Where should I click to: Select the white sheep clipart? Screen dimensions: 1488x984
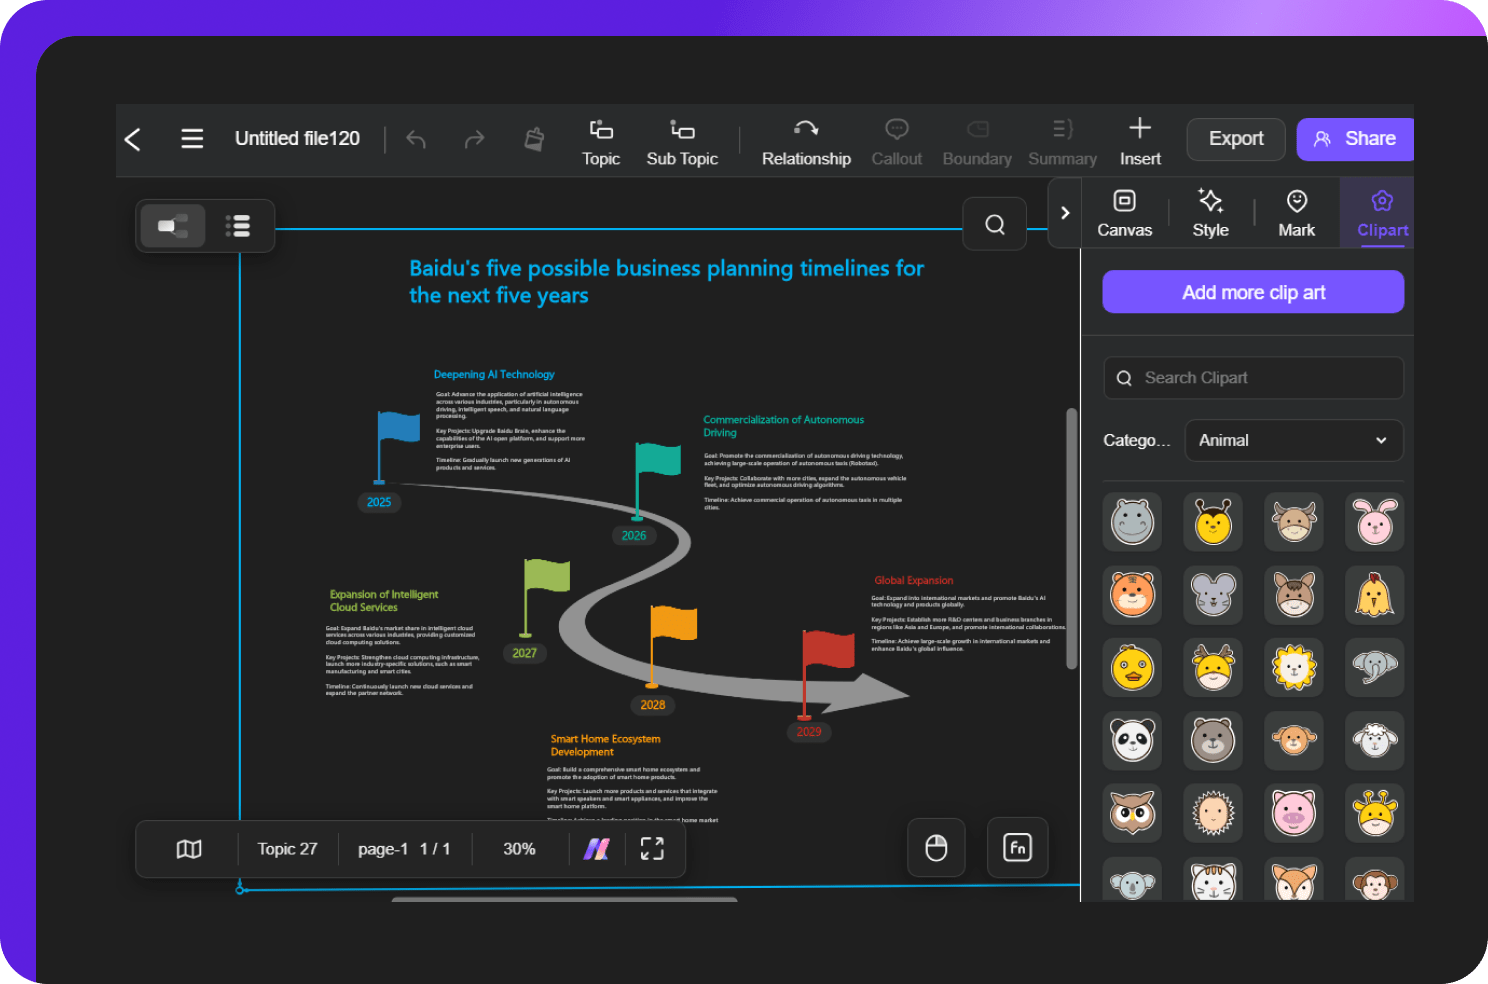coord(1375,740)
